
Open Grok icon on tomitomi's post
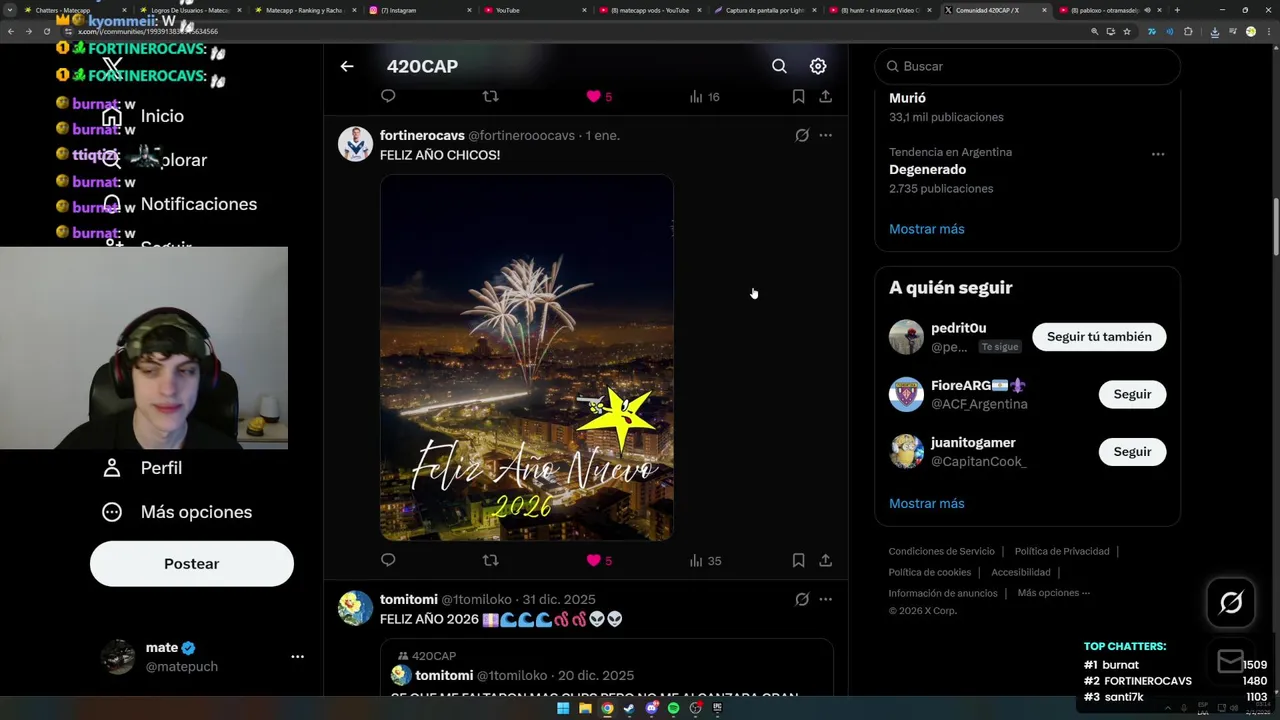(802, 599)
